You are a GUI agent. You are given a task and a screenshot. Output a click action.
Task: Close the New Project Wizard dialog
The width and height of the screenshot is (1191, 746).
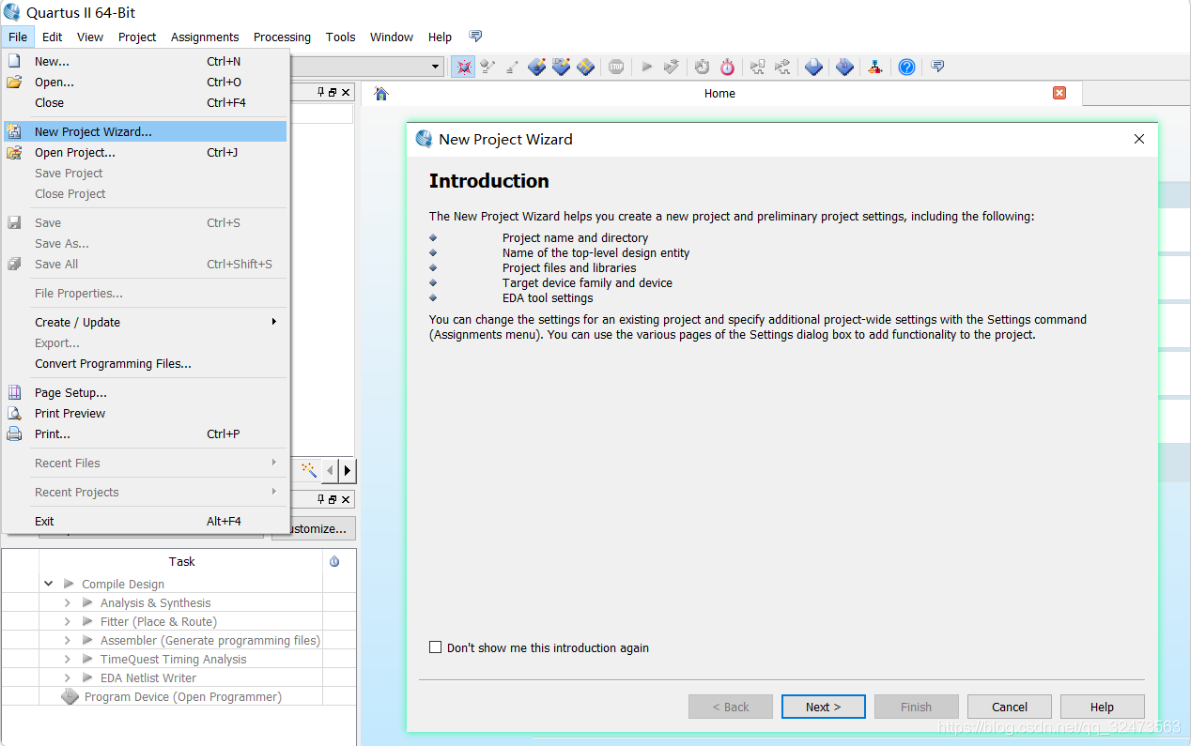point(1139,139)
